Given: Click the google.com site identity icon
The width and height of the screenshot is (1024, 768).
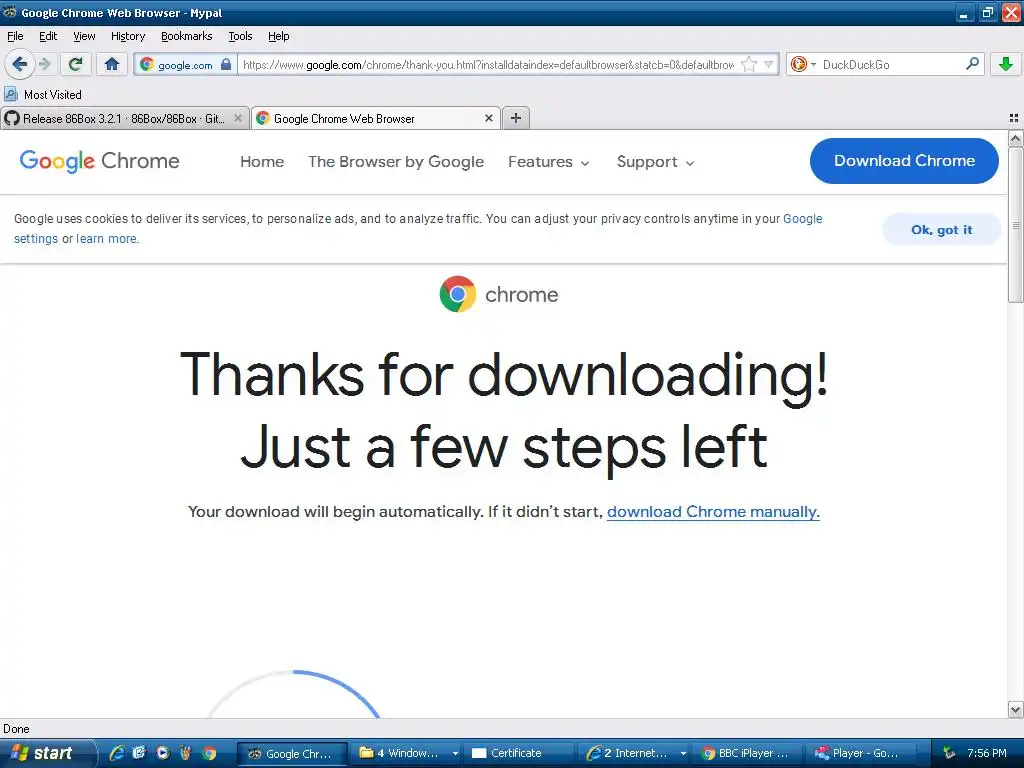Looking at the screenshot, I should (x=147, y=64).
